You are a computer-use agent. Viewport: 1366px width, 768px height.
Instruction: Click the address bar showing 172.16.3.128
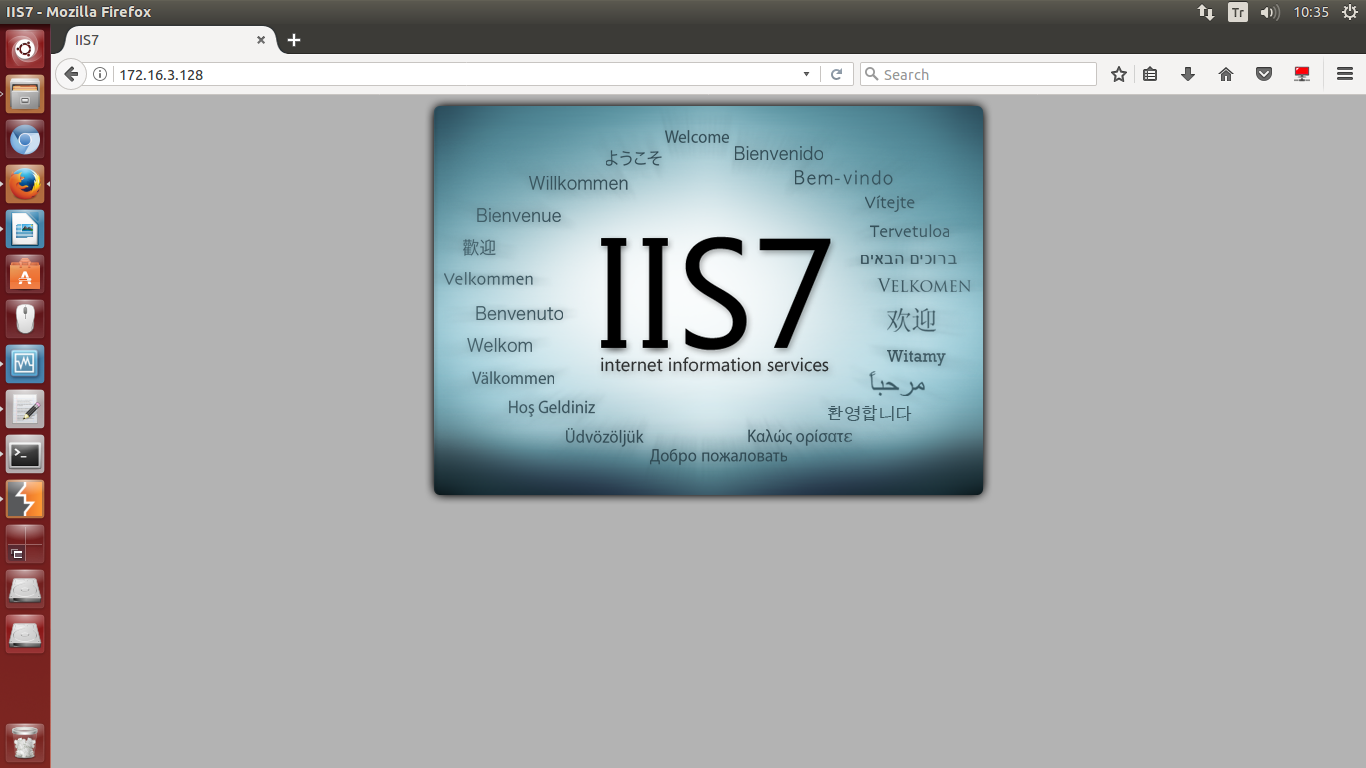click(x=456, y=74)
